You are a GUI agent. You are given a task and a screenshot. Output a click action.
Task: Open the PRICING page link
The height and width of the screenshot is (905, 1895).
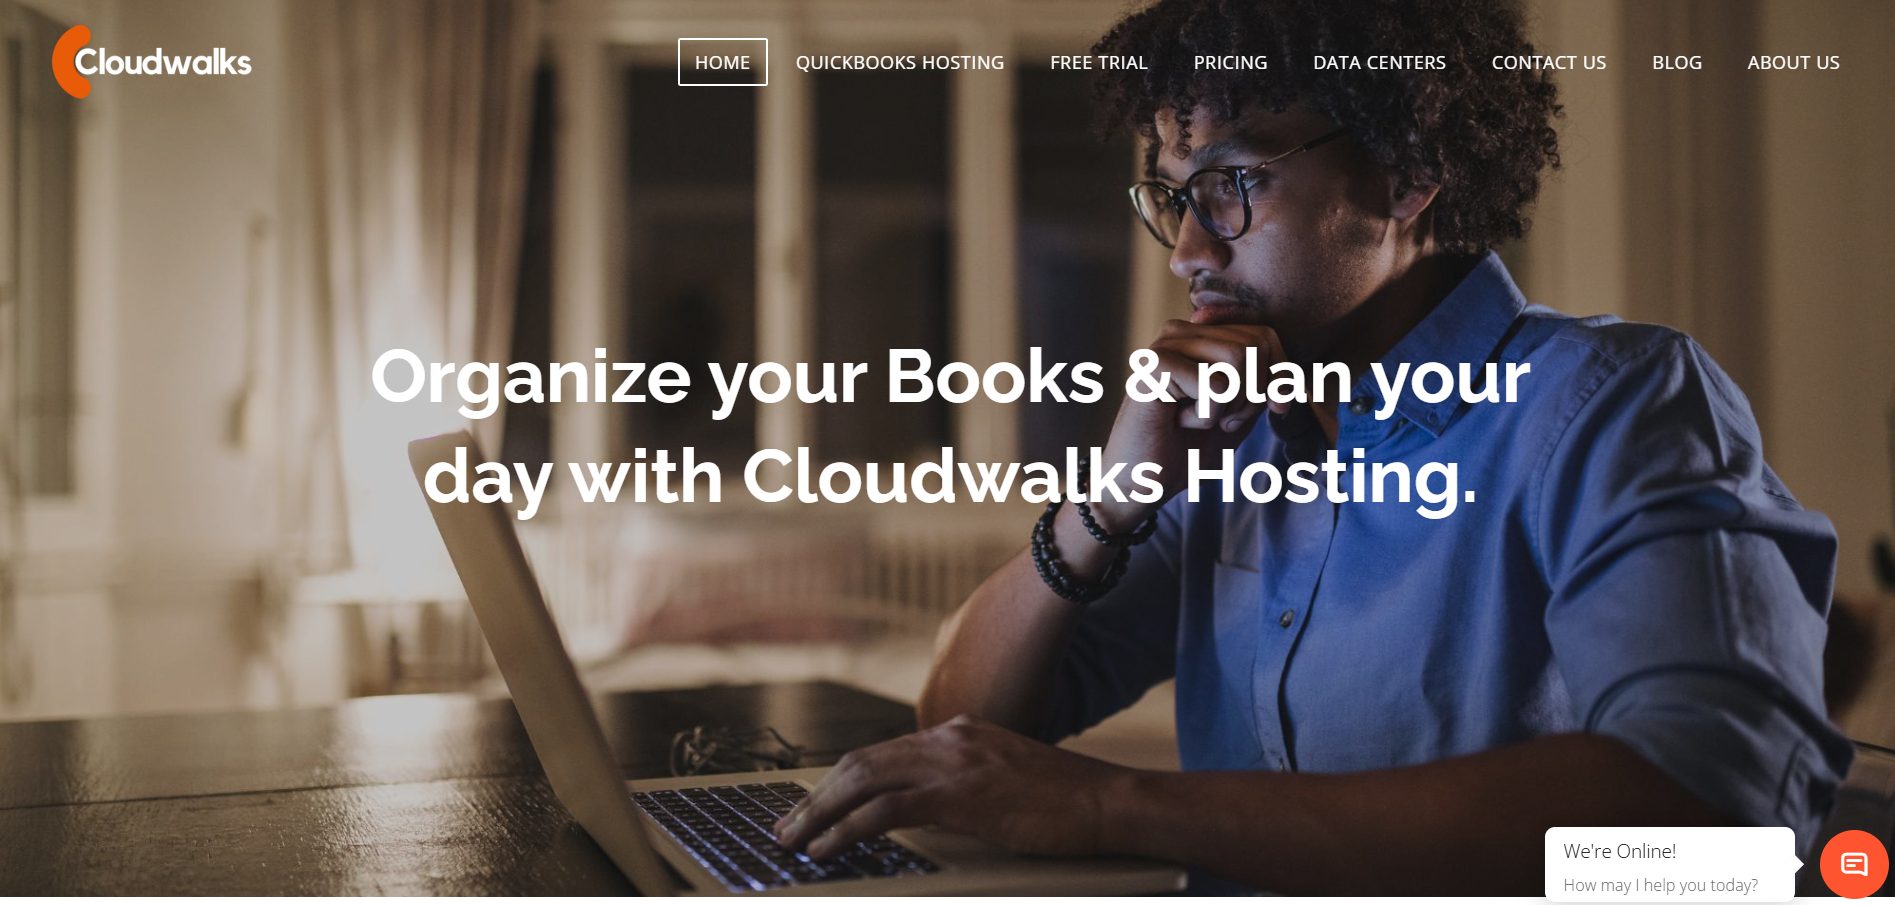tap(1230, 62)
